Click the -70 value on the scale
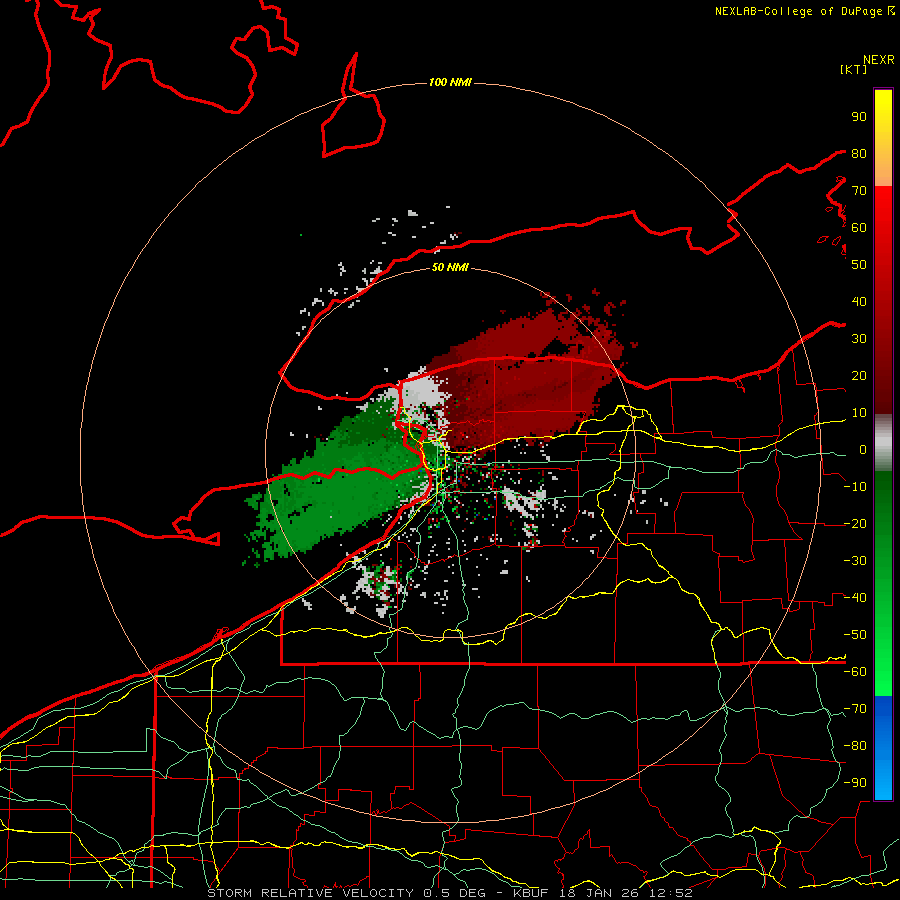This screenshot has width=900, height=900. point(855,708)
